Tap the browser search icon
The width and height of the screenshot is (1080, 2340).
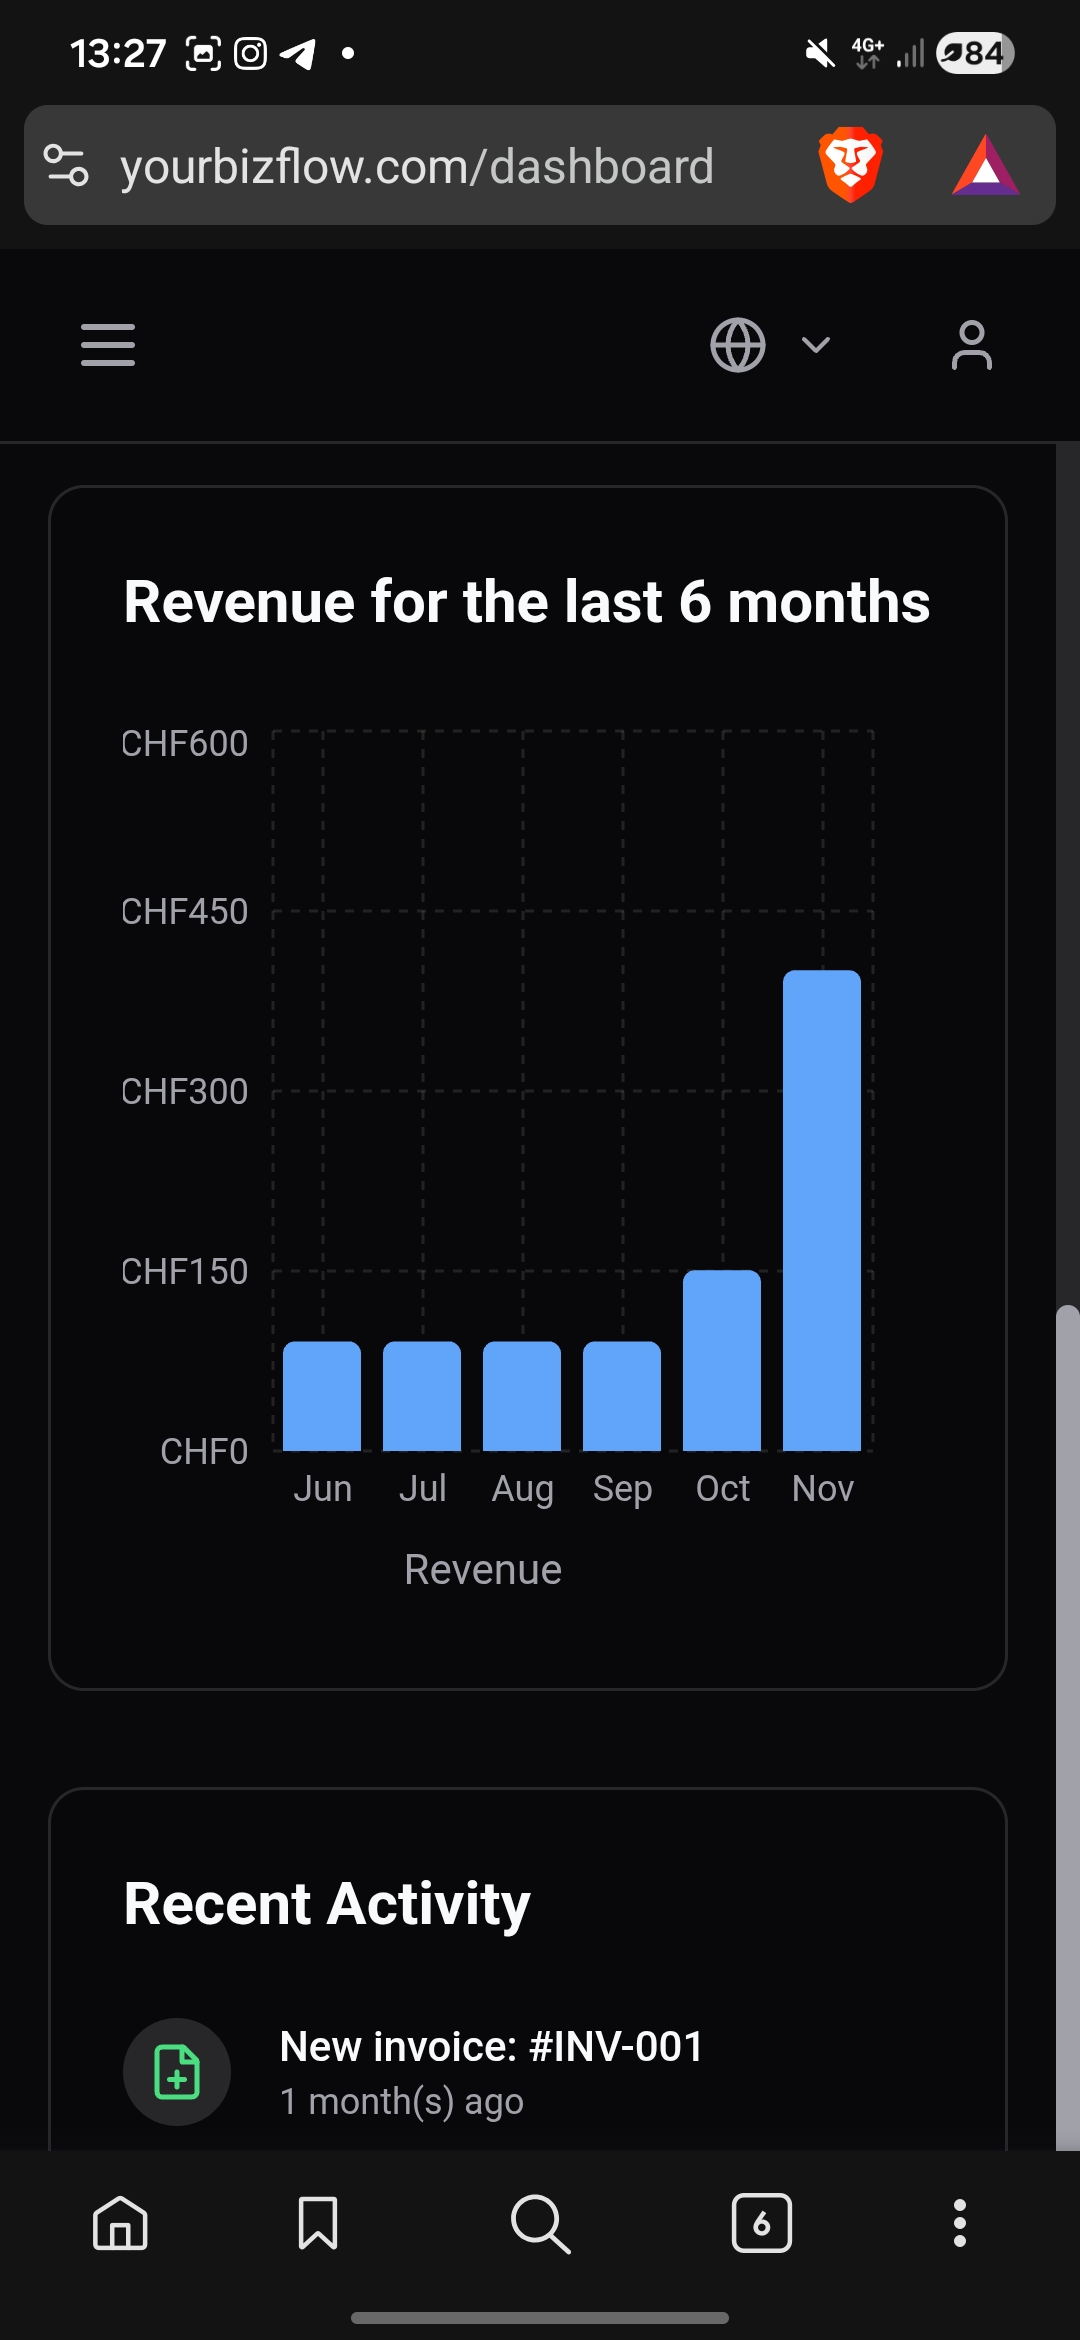pyautogui.click(x=540, y=2223)
